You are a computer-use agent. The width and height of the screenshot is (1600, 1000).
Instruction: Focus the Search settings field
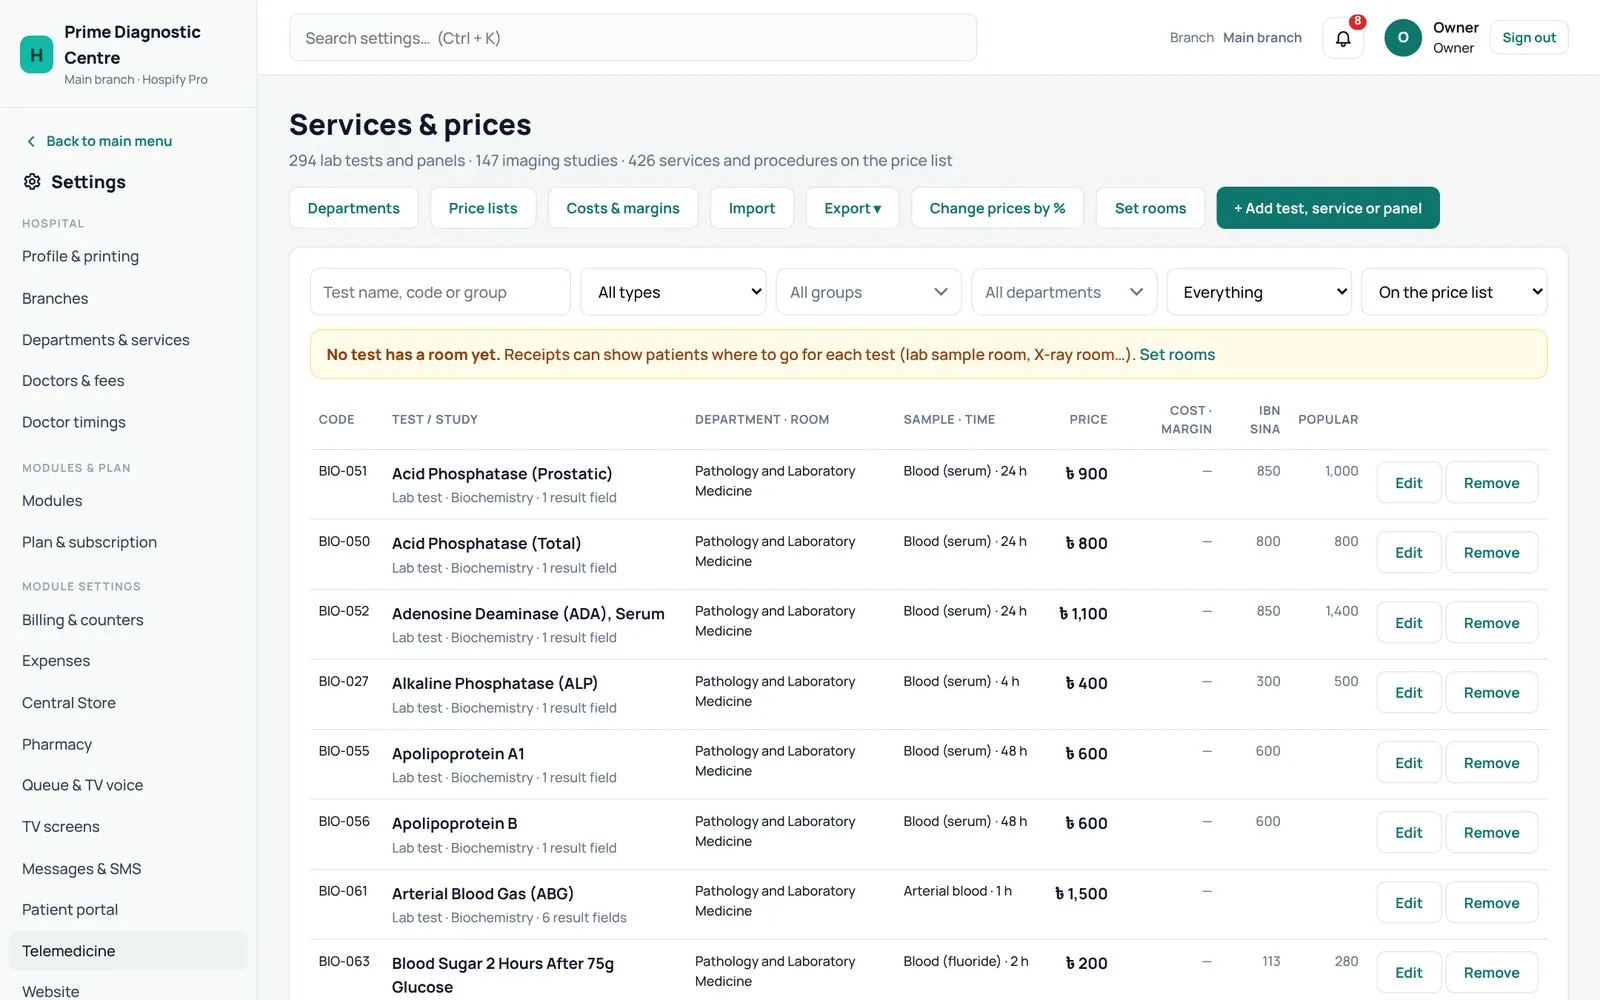(633, 38)
